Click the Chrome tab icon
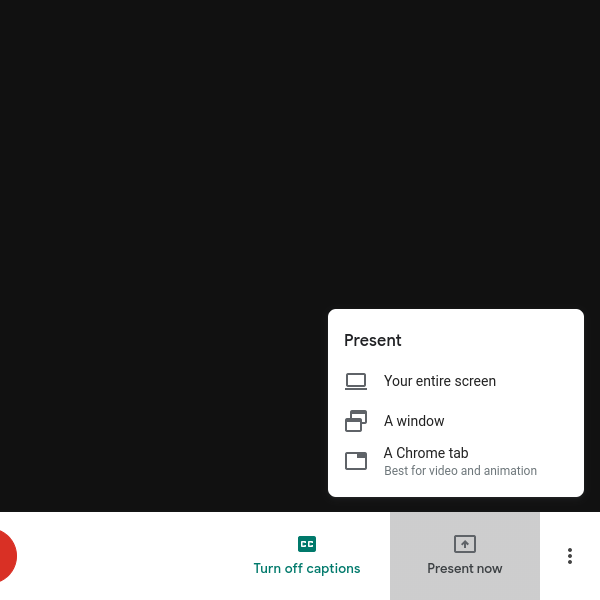This screenshot has width=600, height=600. point(355,461)
